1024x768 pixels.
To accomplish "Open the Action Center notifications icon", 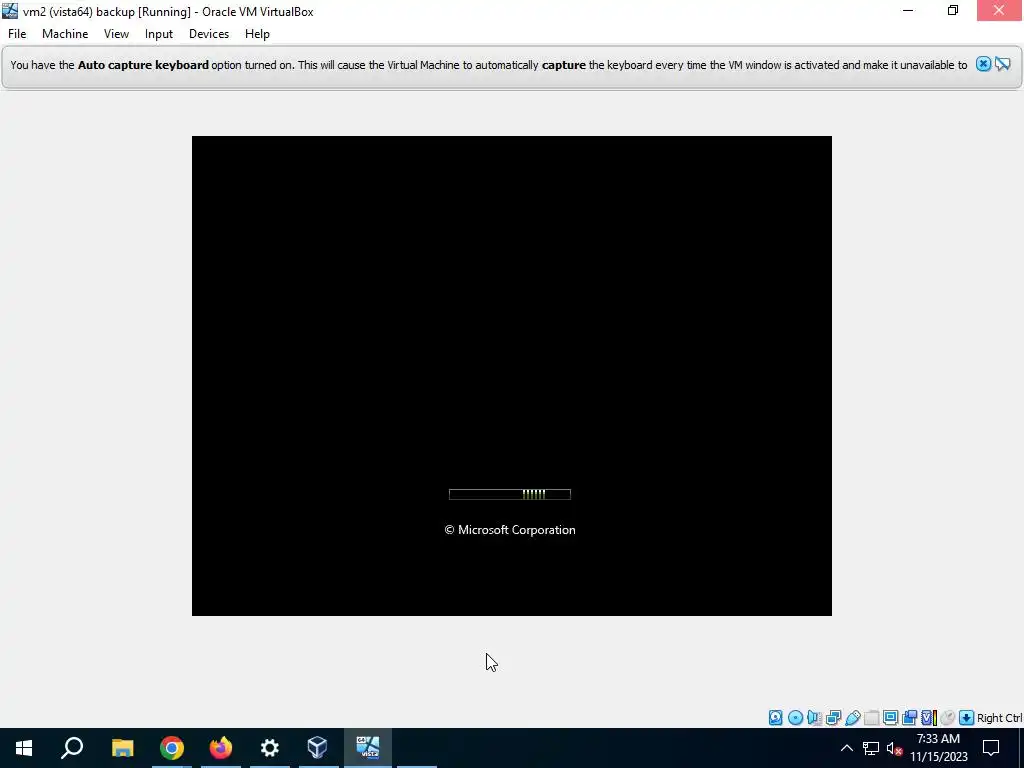I will click(991, 748).
